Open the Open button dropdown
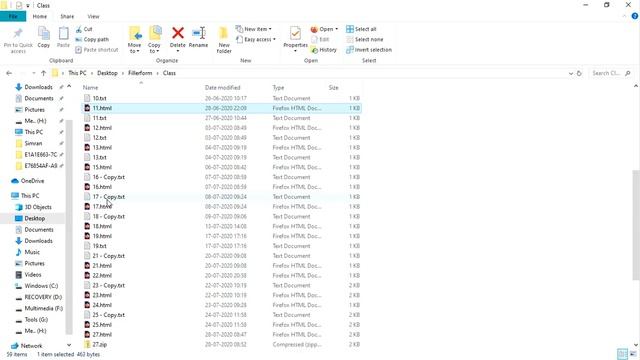640x360 pixels. [x=324, y=29]
